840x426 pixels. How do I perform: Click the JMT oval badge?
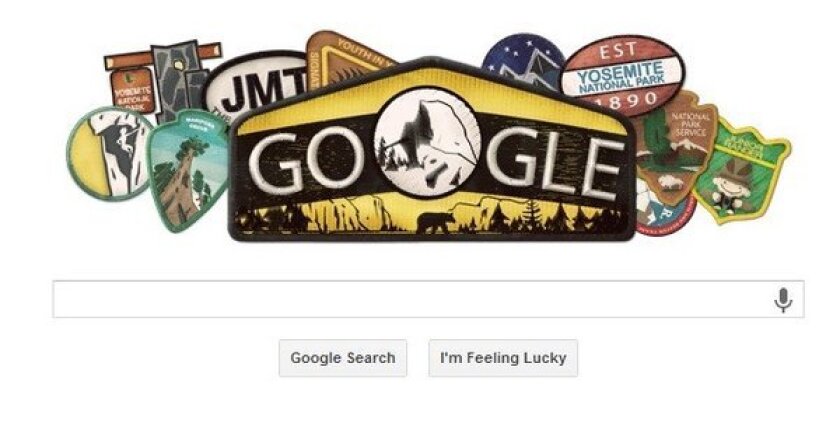(257, 88)
